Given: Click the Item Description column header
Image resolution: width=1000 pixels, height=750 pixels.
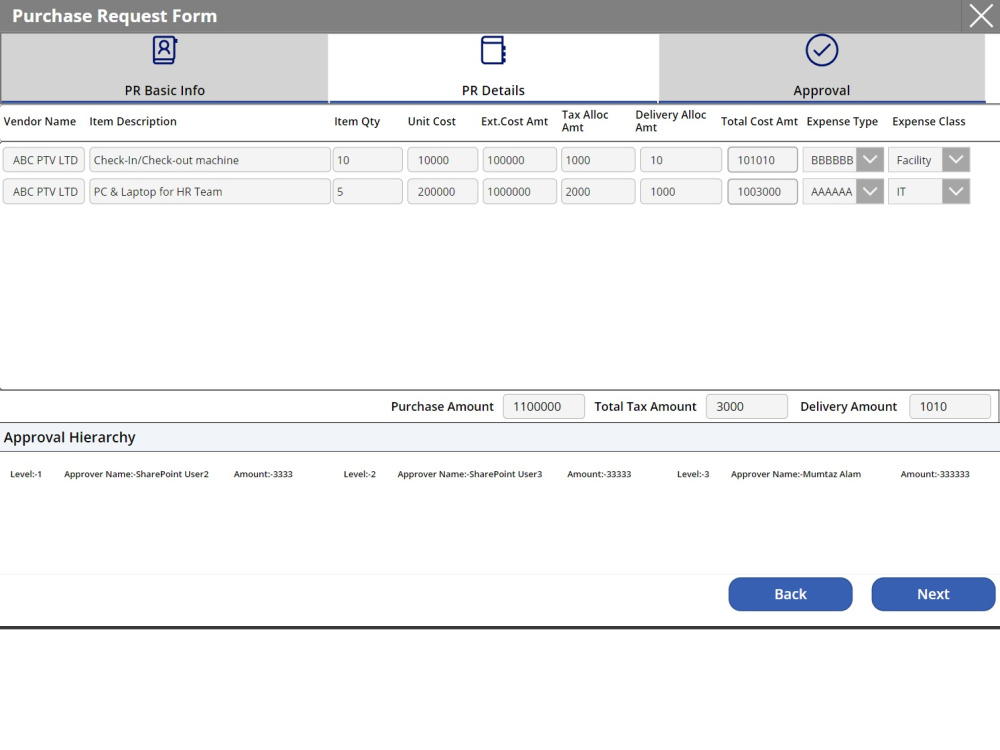Looking at the screenshot, I should pos(133,121).
